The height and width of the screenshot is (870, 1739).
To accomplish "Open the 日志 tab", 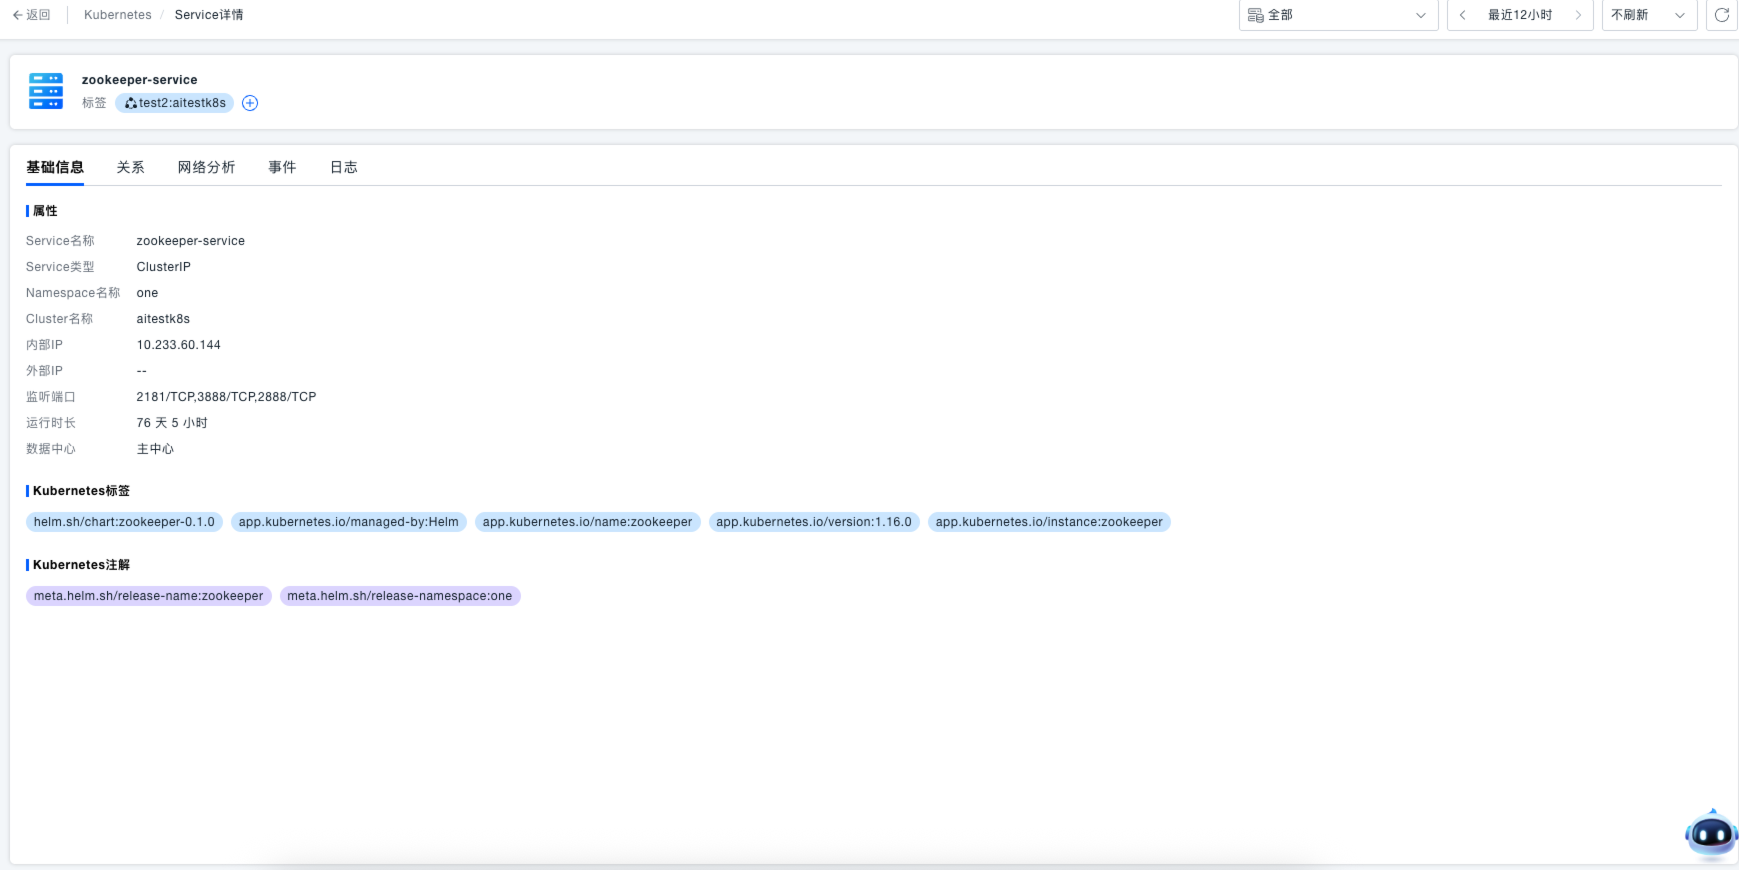I will click(344, 167).
